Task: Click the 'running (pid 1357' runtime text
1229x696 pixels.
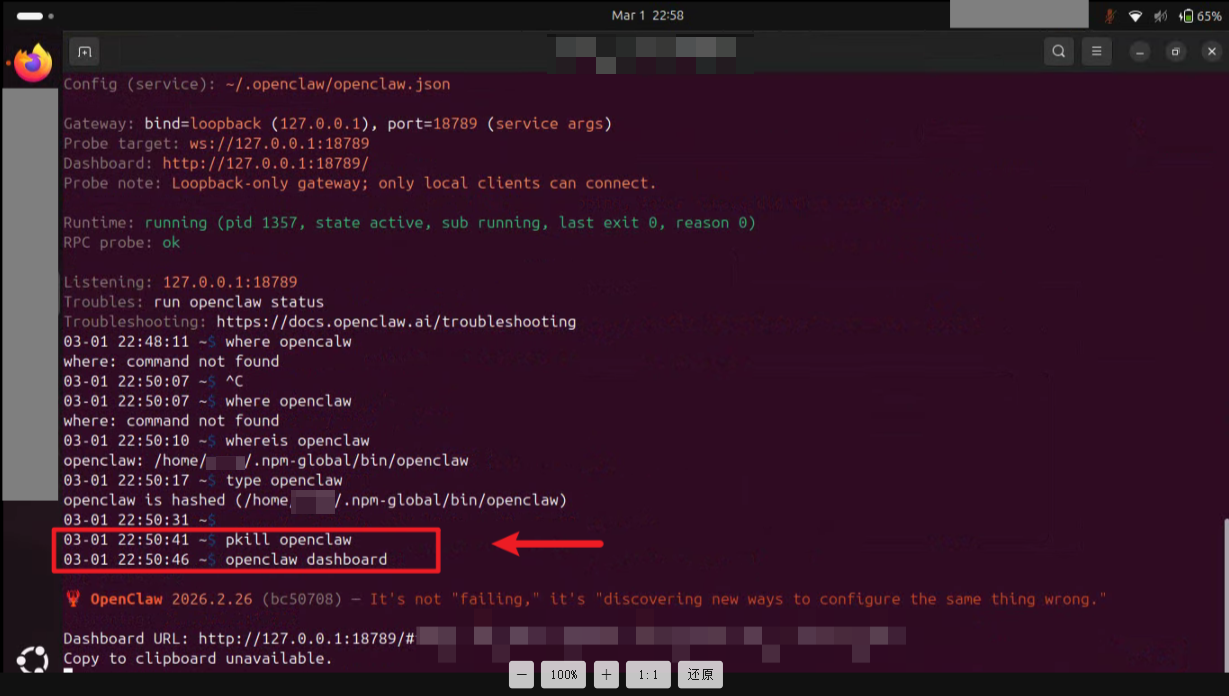Action: [x=221, y=223]
